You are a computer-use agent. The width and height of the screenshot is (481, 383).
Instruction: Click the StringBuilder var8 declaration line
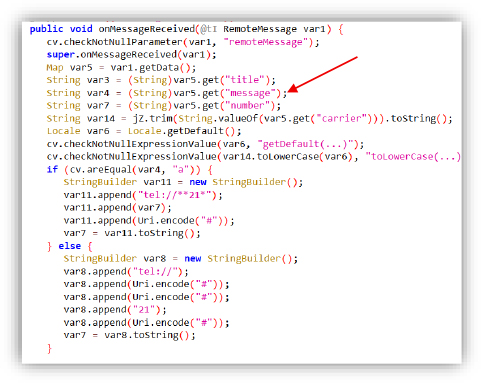(x=181, y=259)
